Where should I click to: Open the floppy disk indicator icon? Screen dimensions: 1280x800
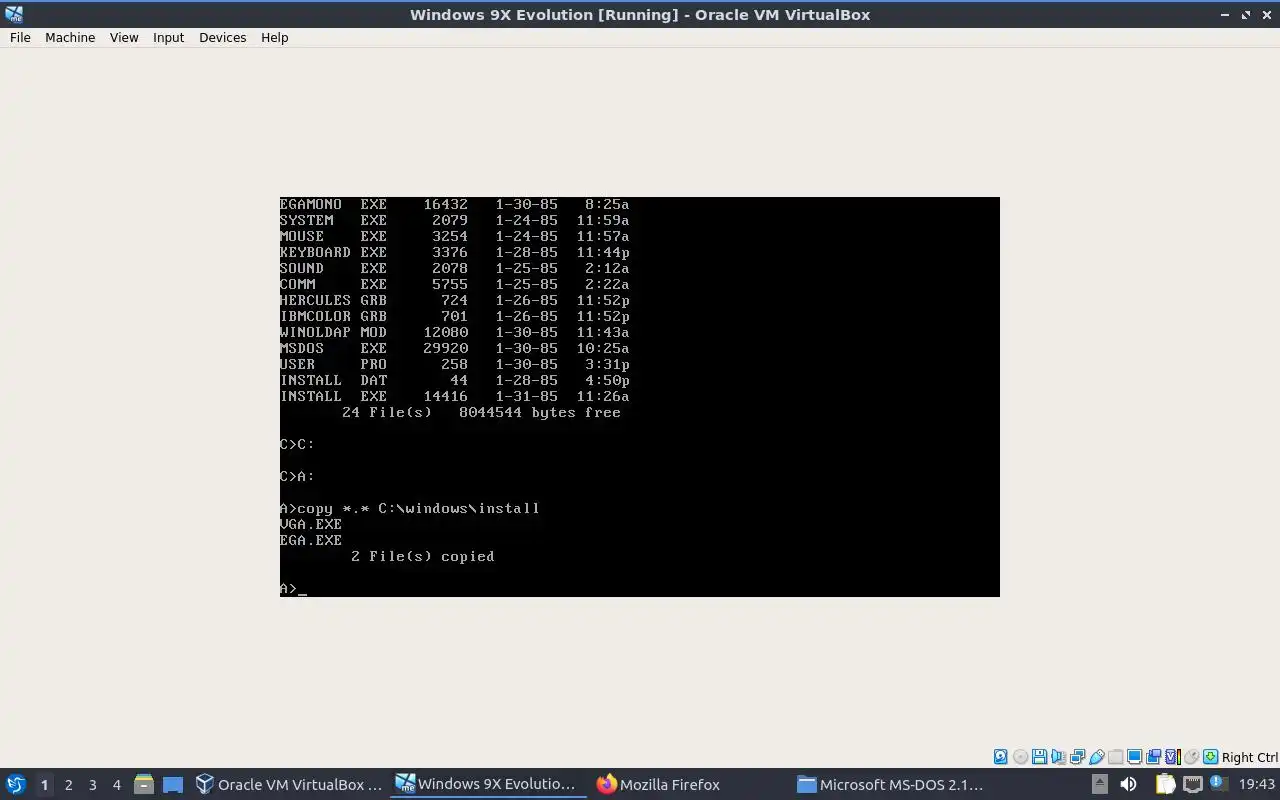(x=1039, y=757)
